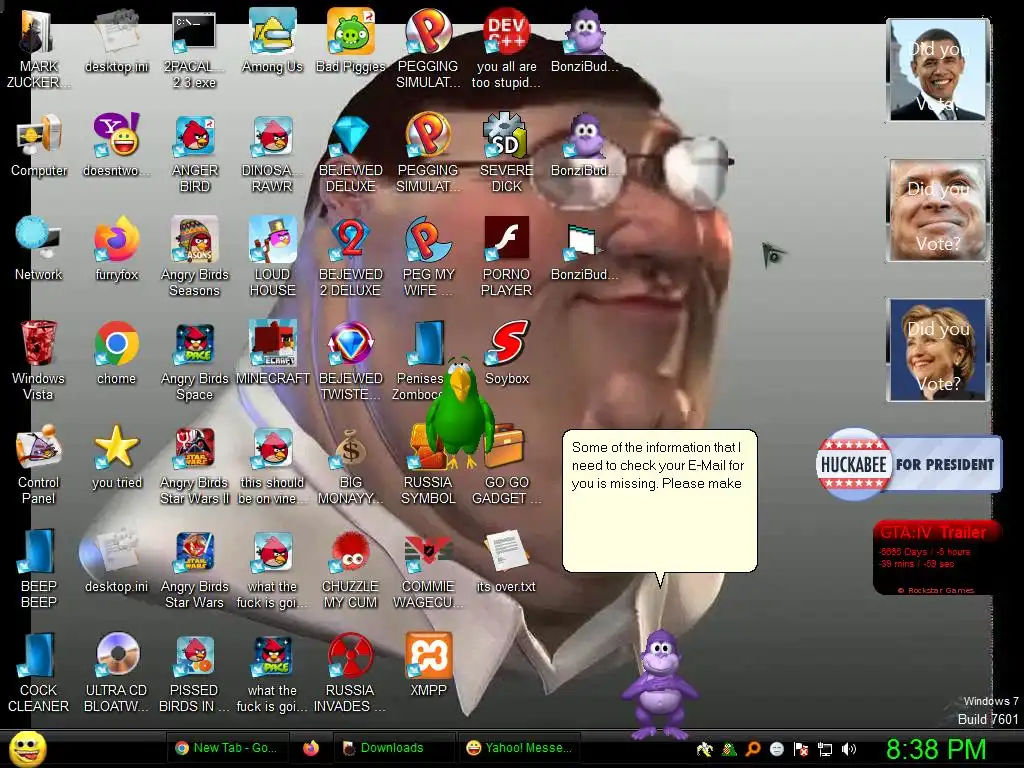1024x768 pixels.
Task: Open the volume speaker tray icon
Action: click(849, 749)
